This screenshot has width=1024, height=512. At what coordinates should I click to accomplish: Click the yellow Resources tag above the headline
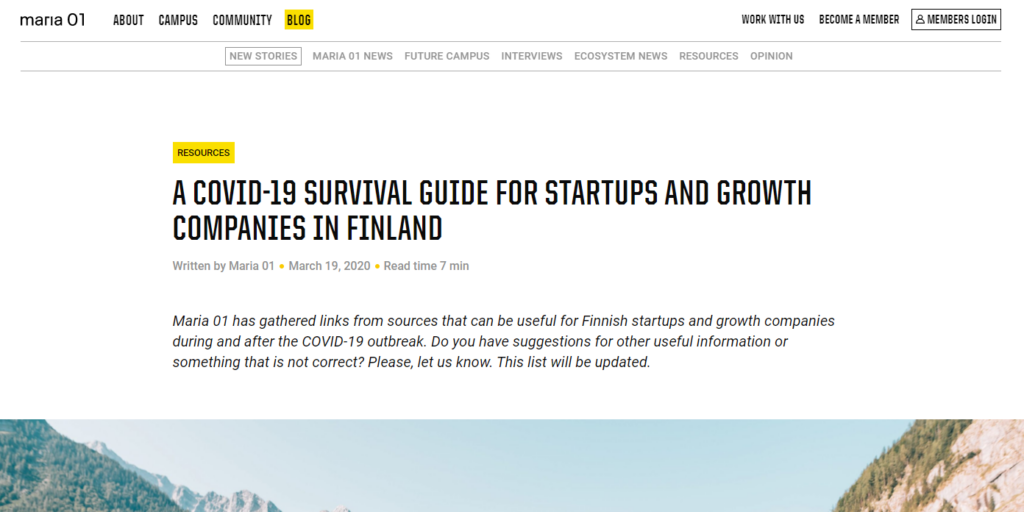pyautogui.click(x=203, y=153)
